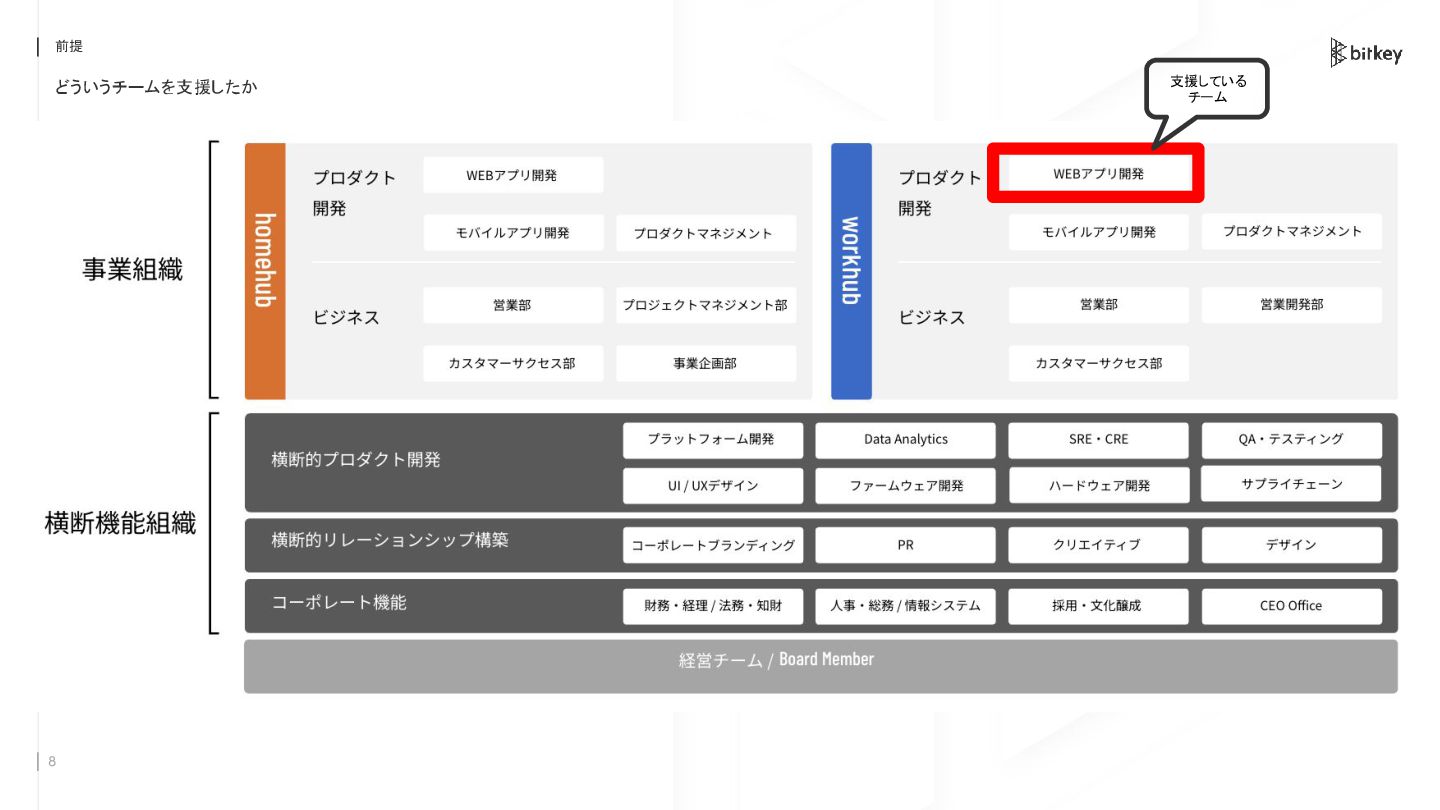Click 営業開発部 box
The image size is (1440, 810).
pyautogui.click(x=1292, y=305)
